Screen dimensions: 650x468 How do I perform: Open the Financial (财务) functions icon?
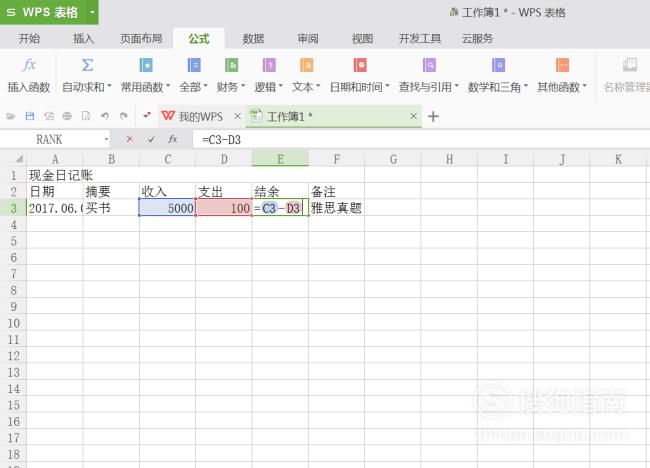point(231,65)
